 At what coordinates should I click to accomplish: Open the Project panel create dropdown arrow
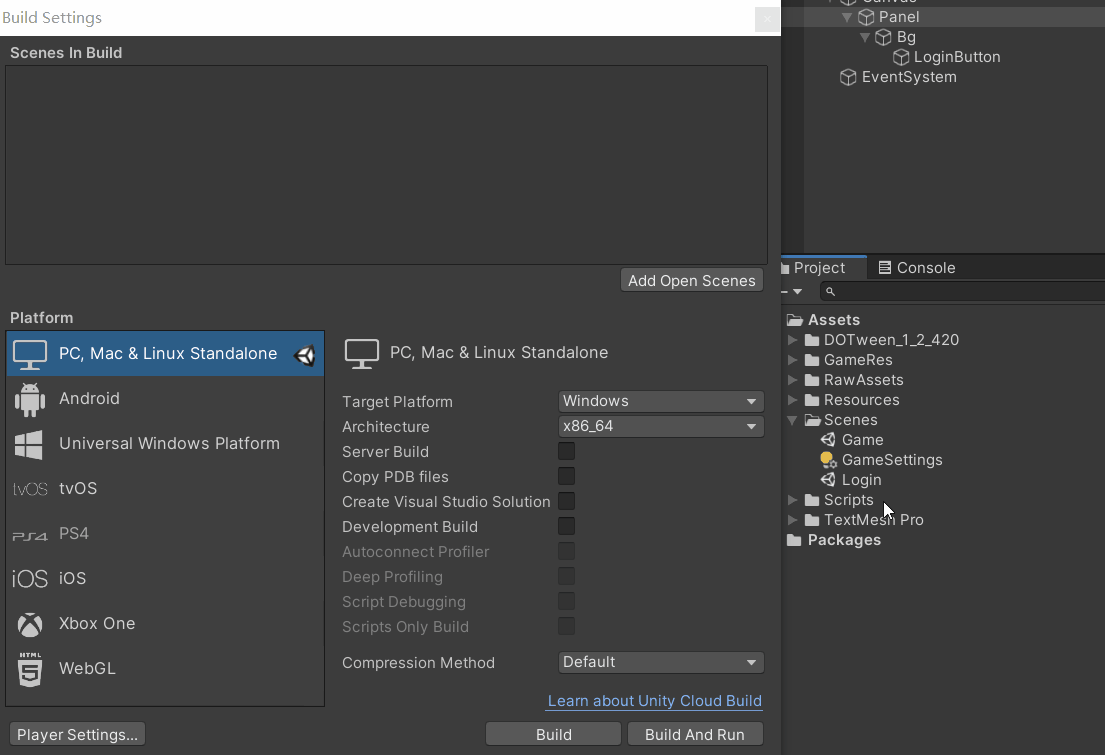point(797,291)
